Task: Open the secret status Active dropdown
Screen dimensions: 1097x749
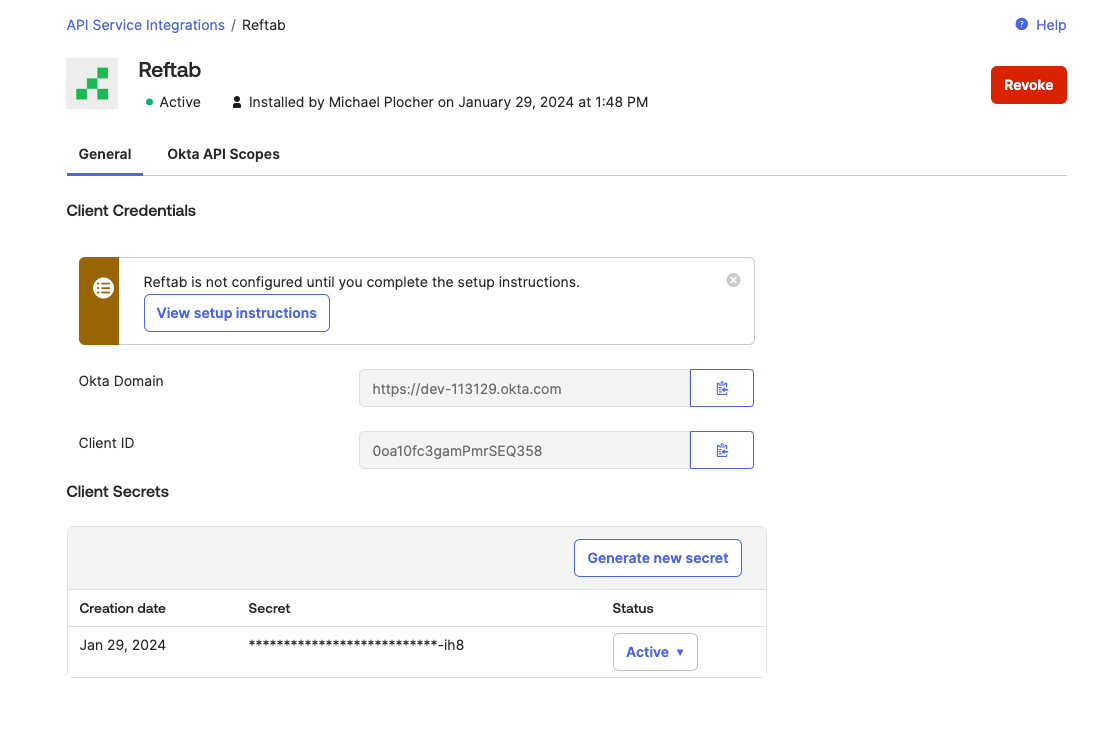Action: pyautogui.click(x=655, y=651)
